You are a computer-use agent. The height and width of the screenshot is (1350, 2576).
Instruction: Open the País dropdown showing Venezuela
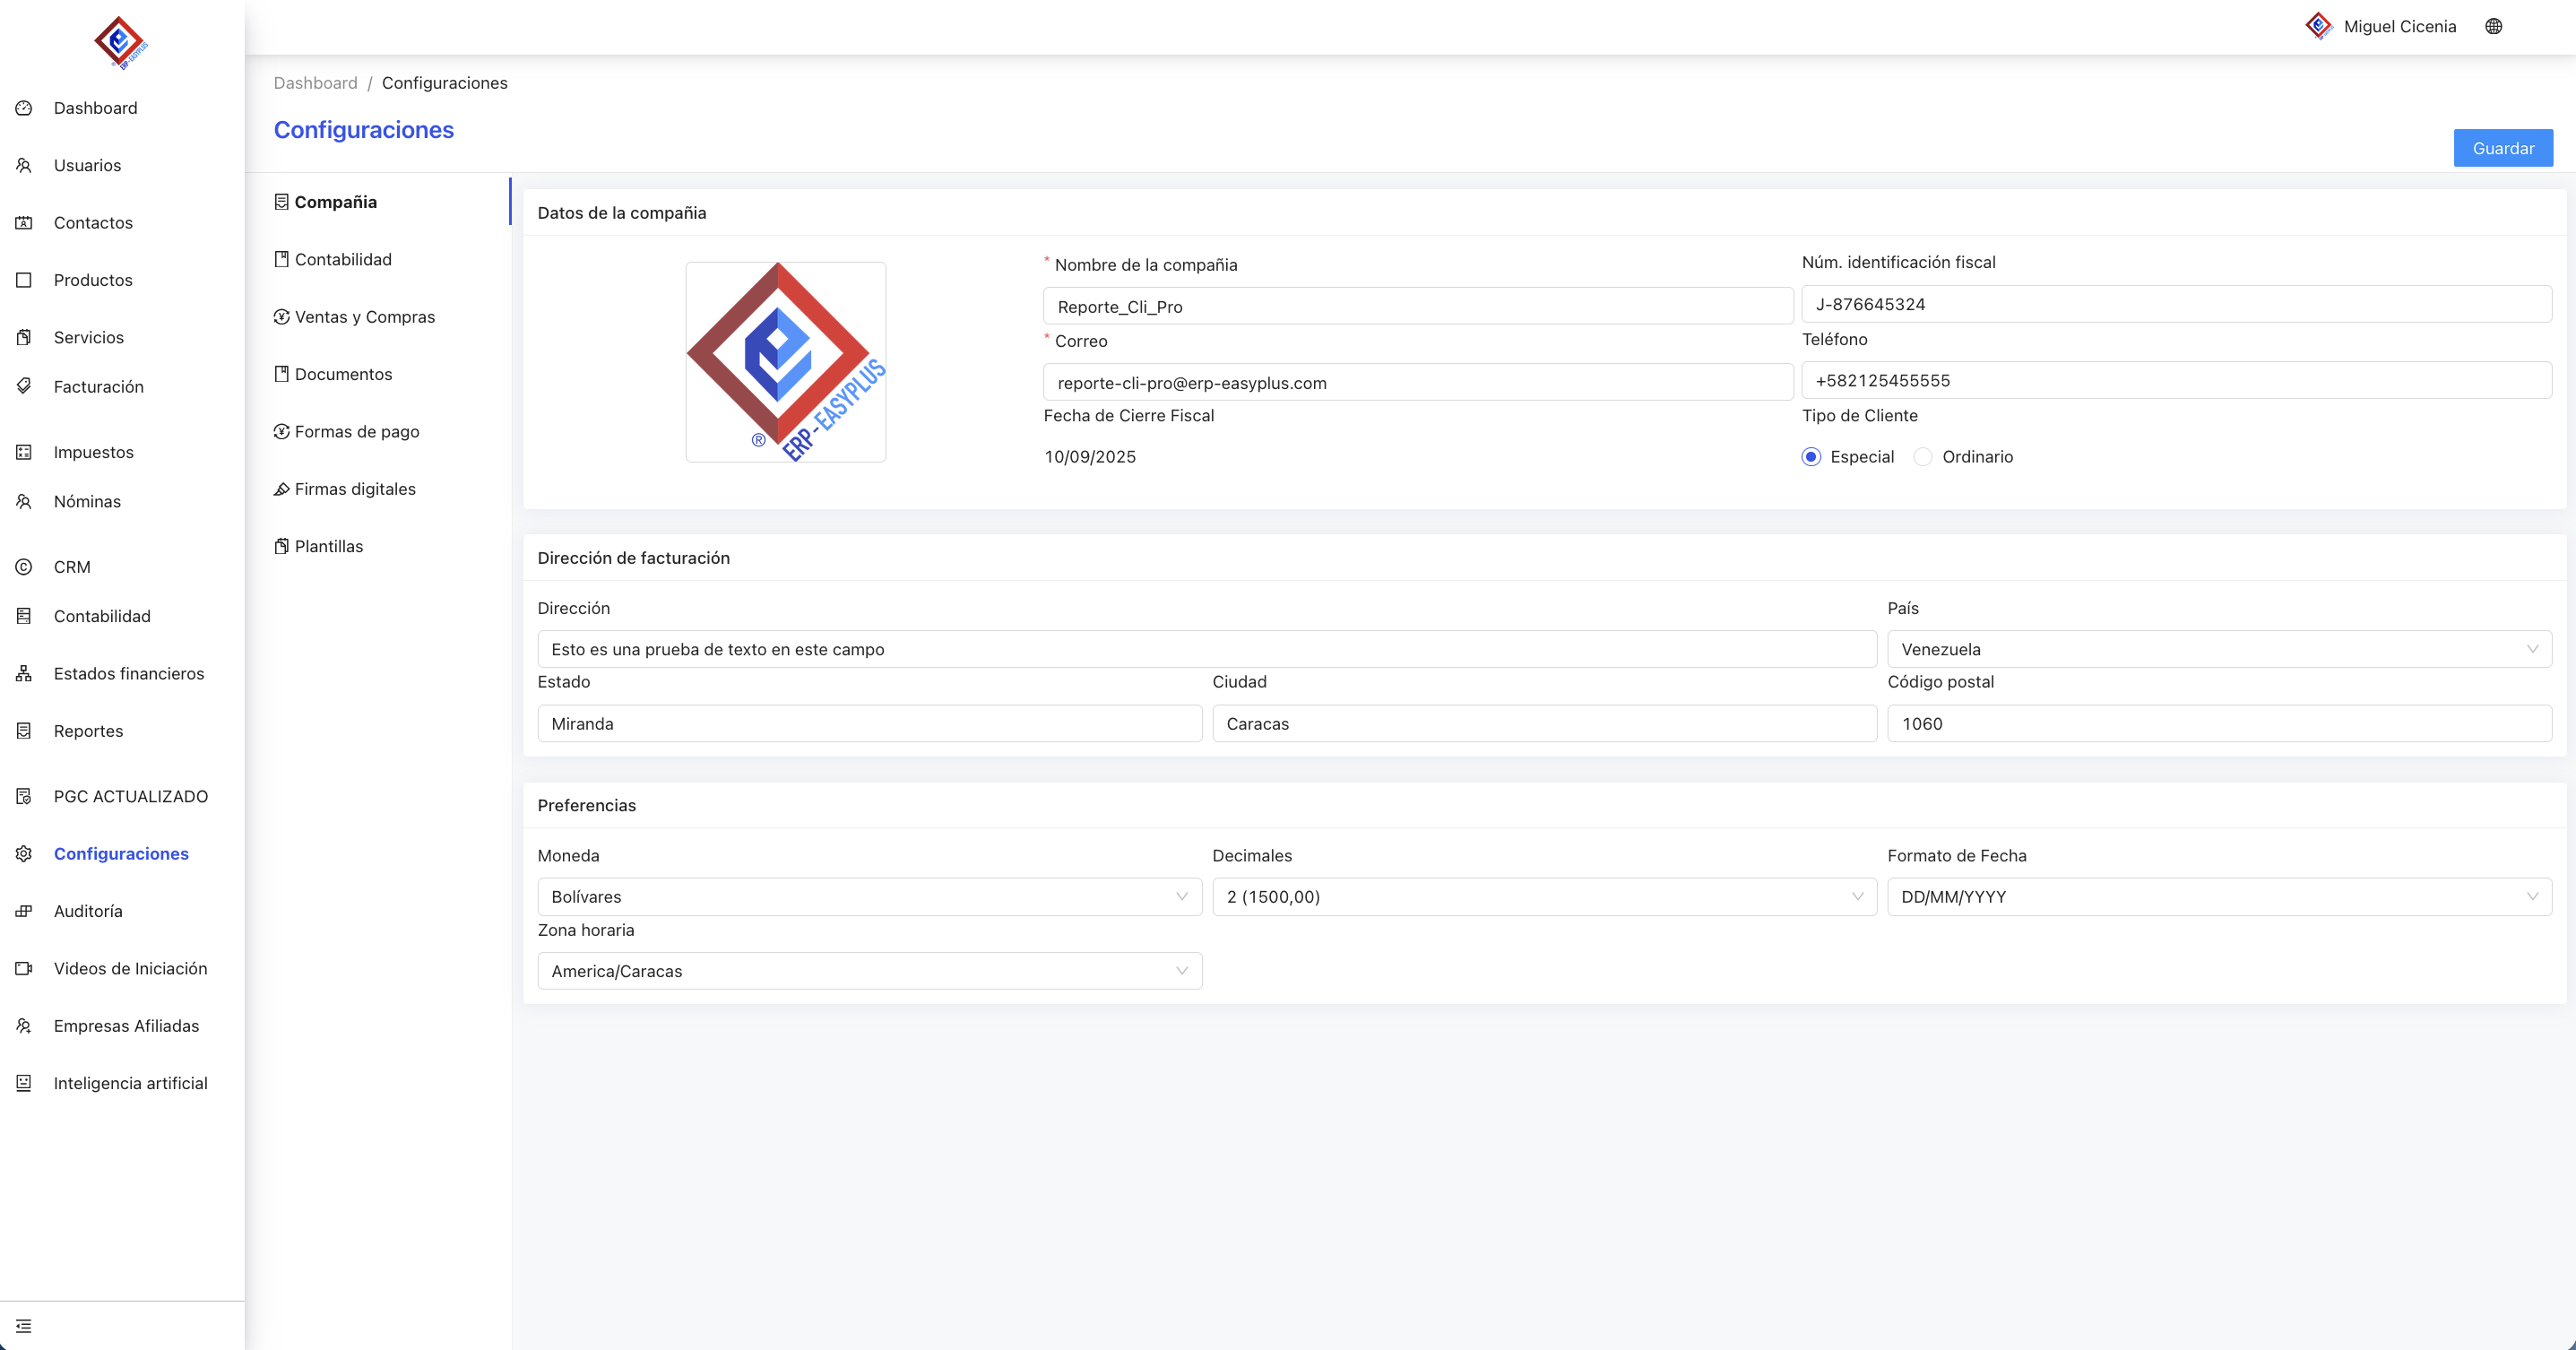coord(2218,649)
